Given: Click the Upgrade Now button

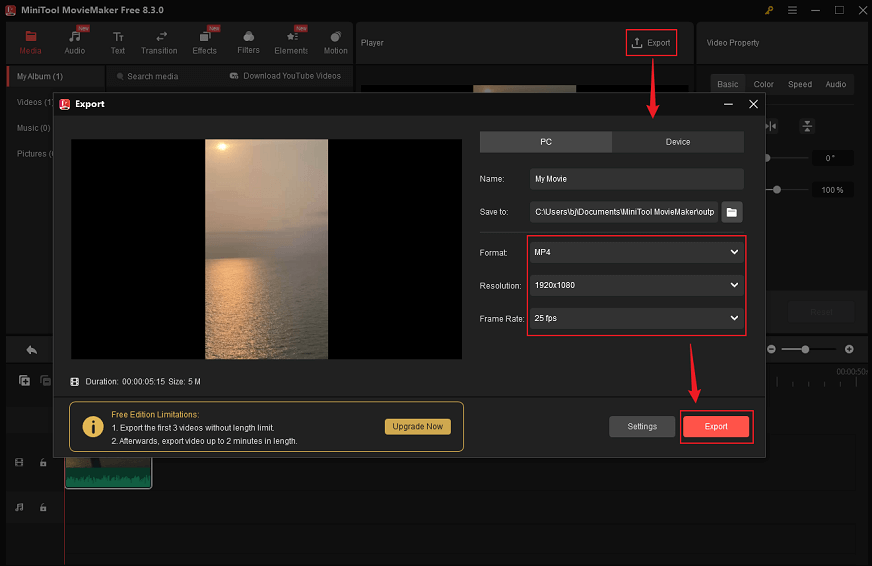Looking at the screenshot, I should click(x=417, y=427).
